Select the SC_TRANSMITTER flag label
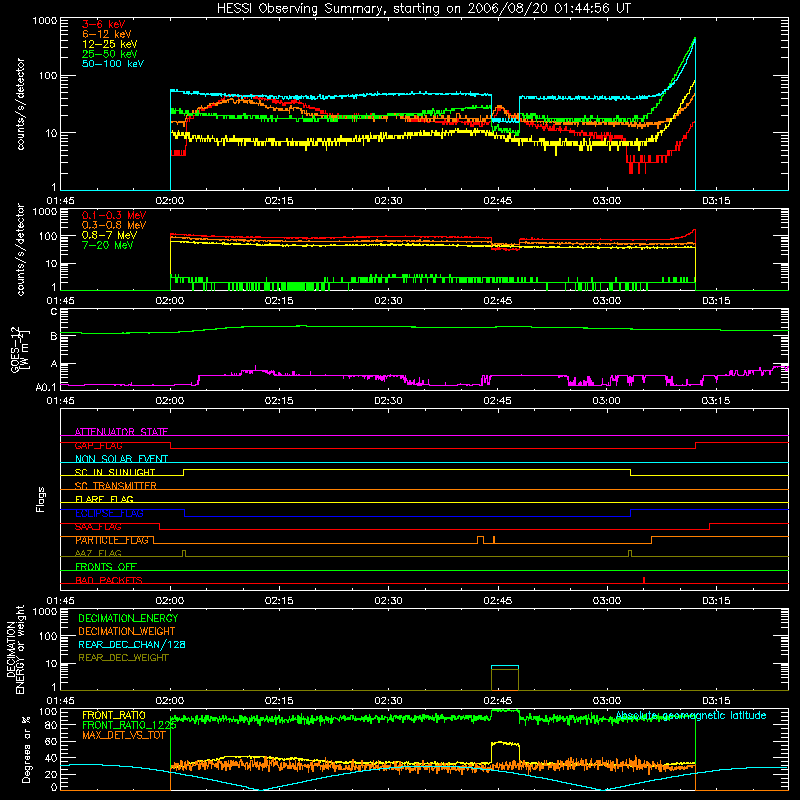 [116, 486]
